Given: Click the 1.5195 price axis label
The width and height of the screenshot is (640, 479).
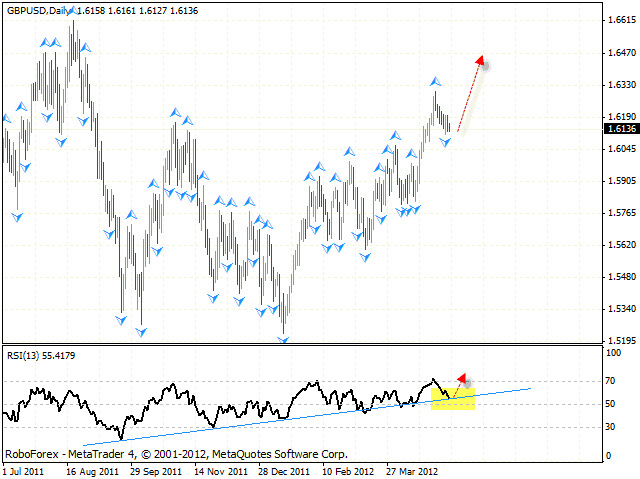Looking at the screenshot, I should tap(621, 341).
